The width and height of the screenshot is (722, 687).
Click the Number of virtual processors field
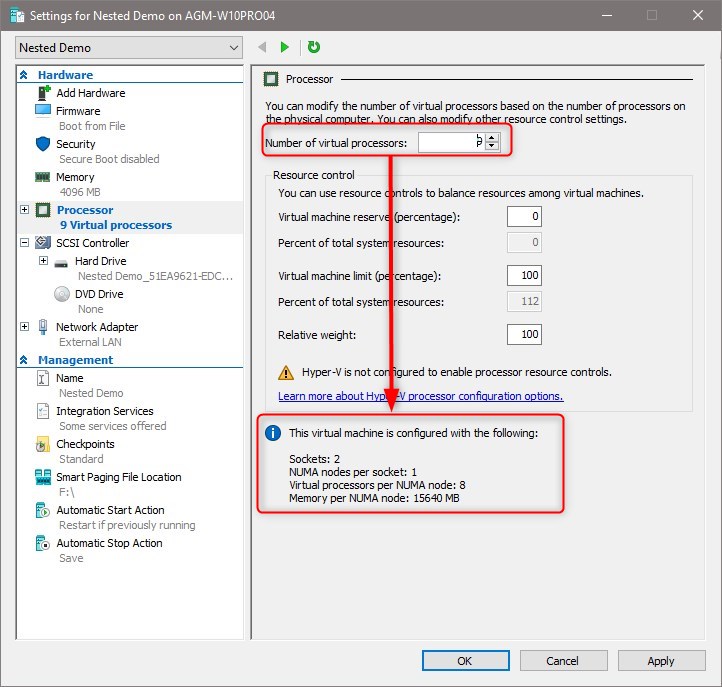point(452,142)
